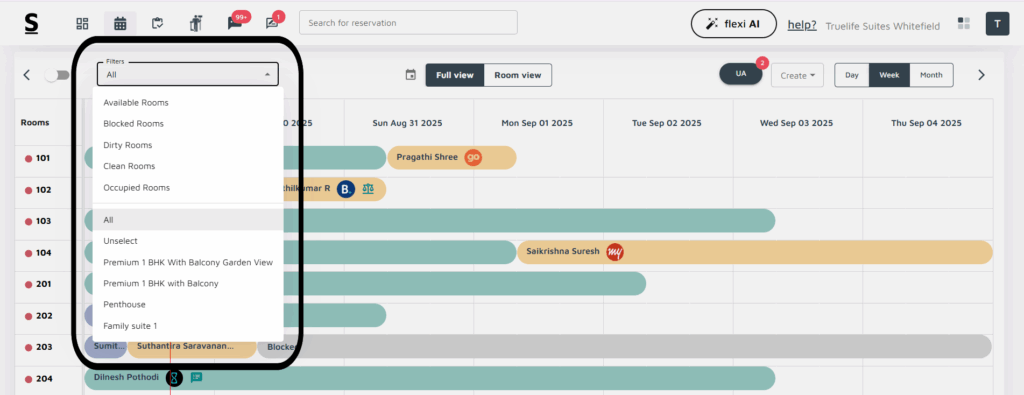Click room 202 label
This screenshot has width=1024, height=395.
coord(44,316)
